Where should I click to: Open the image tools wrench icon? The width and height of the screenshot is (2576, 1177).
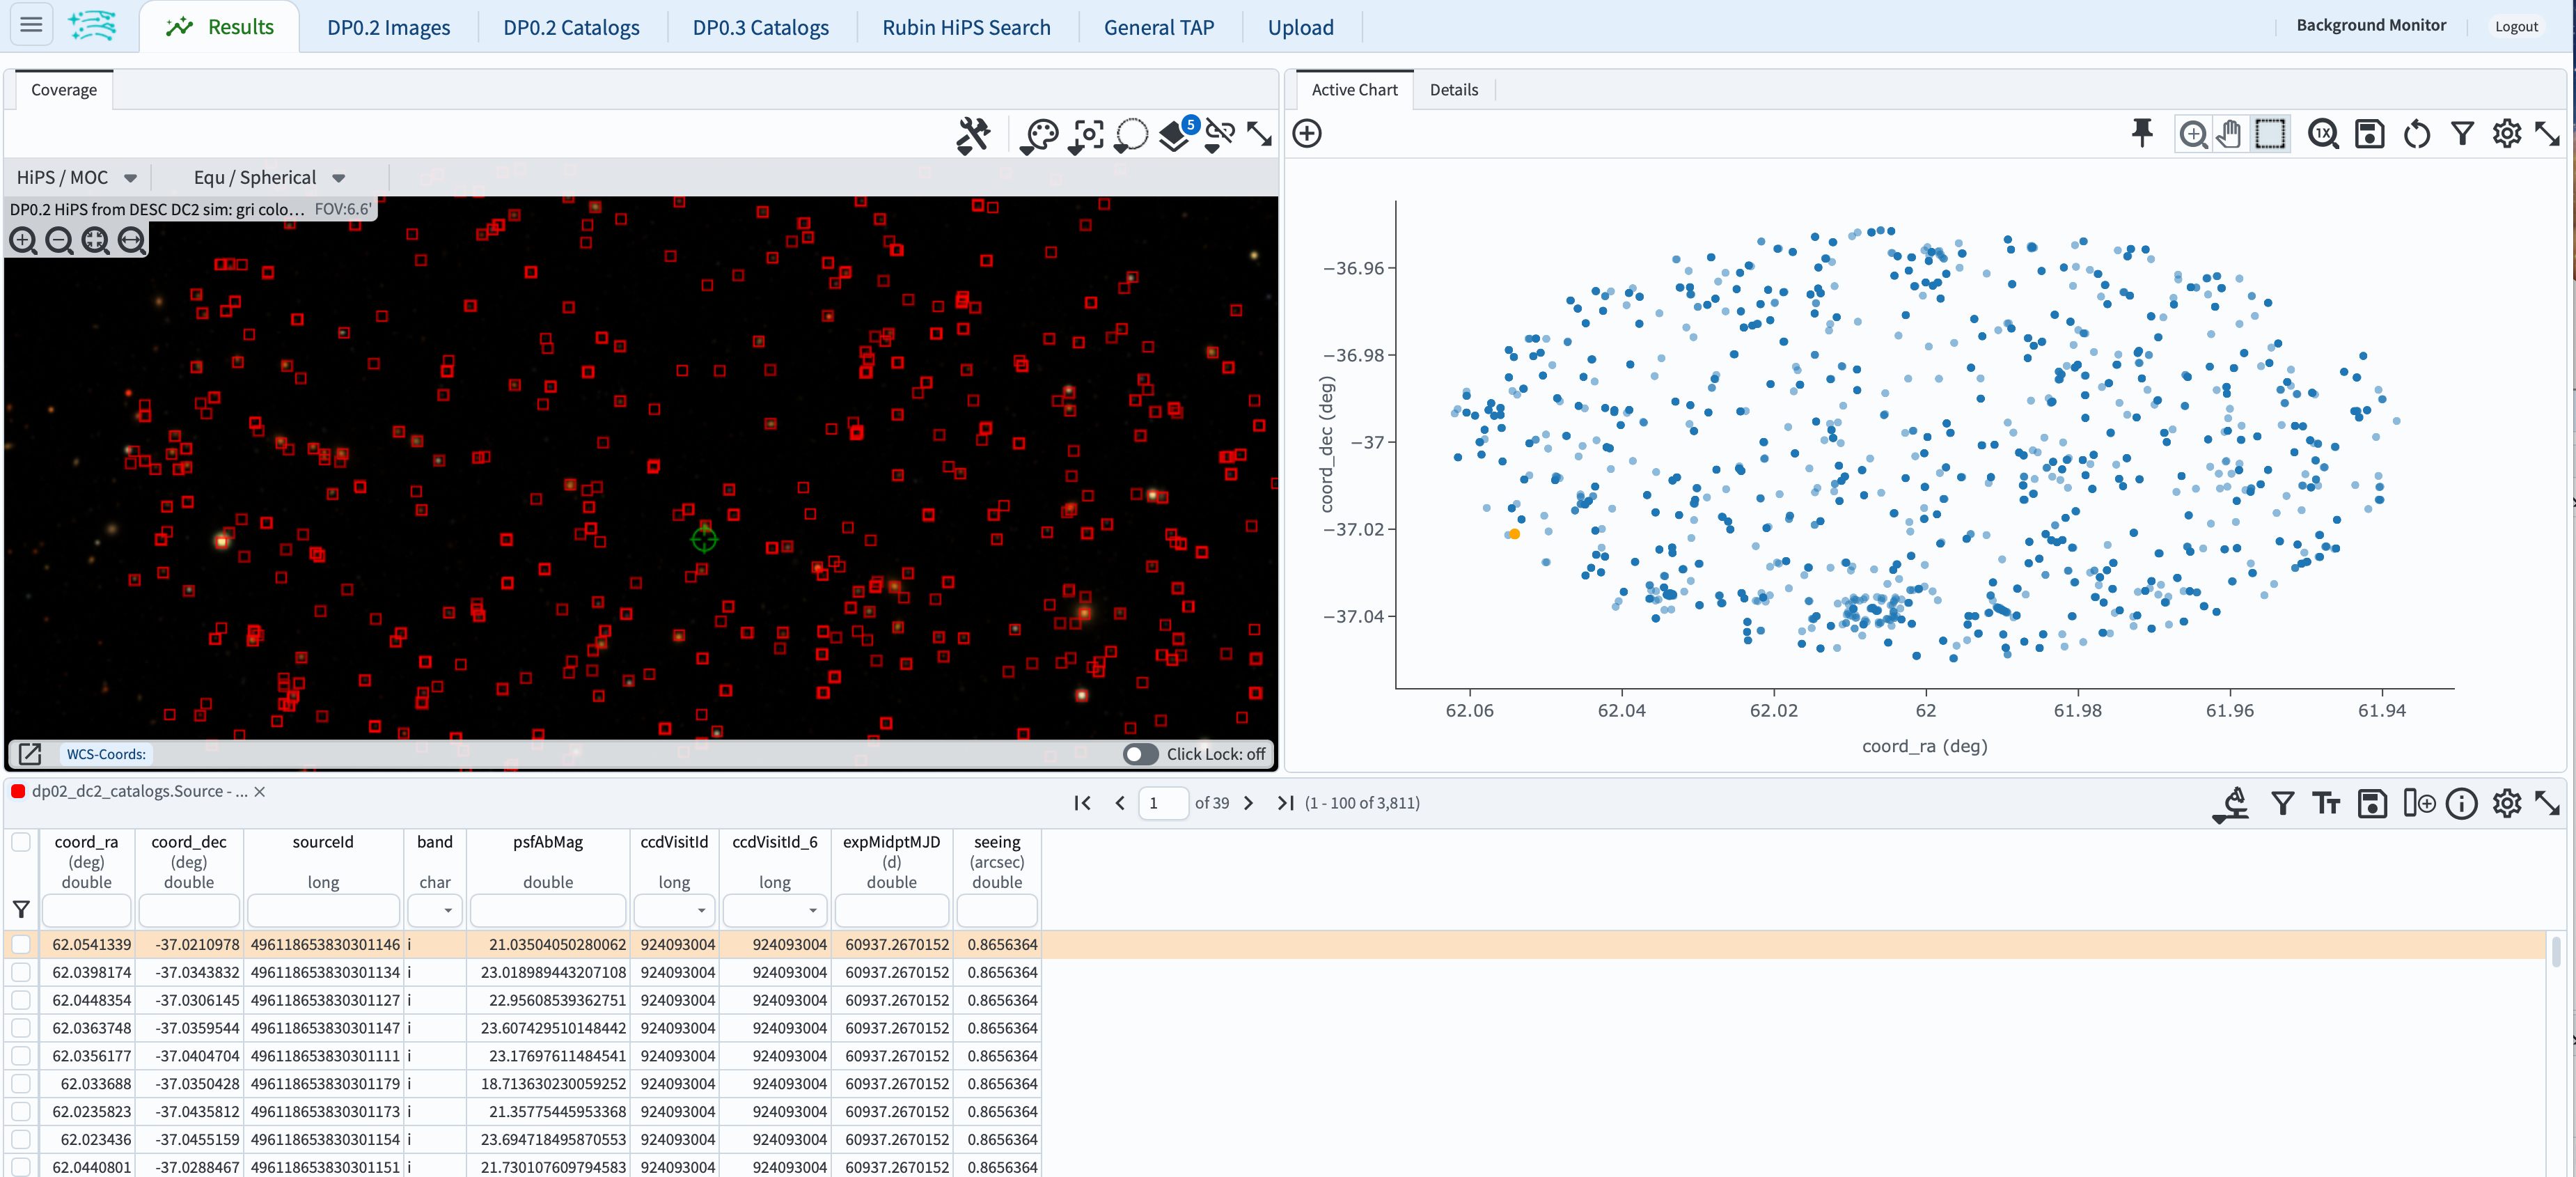972,134
